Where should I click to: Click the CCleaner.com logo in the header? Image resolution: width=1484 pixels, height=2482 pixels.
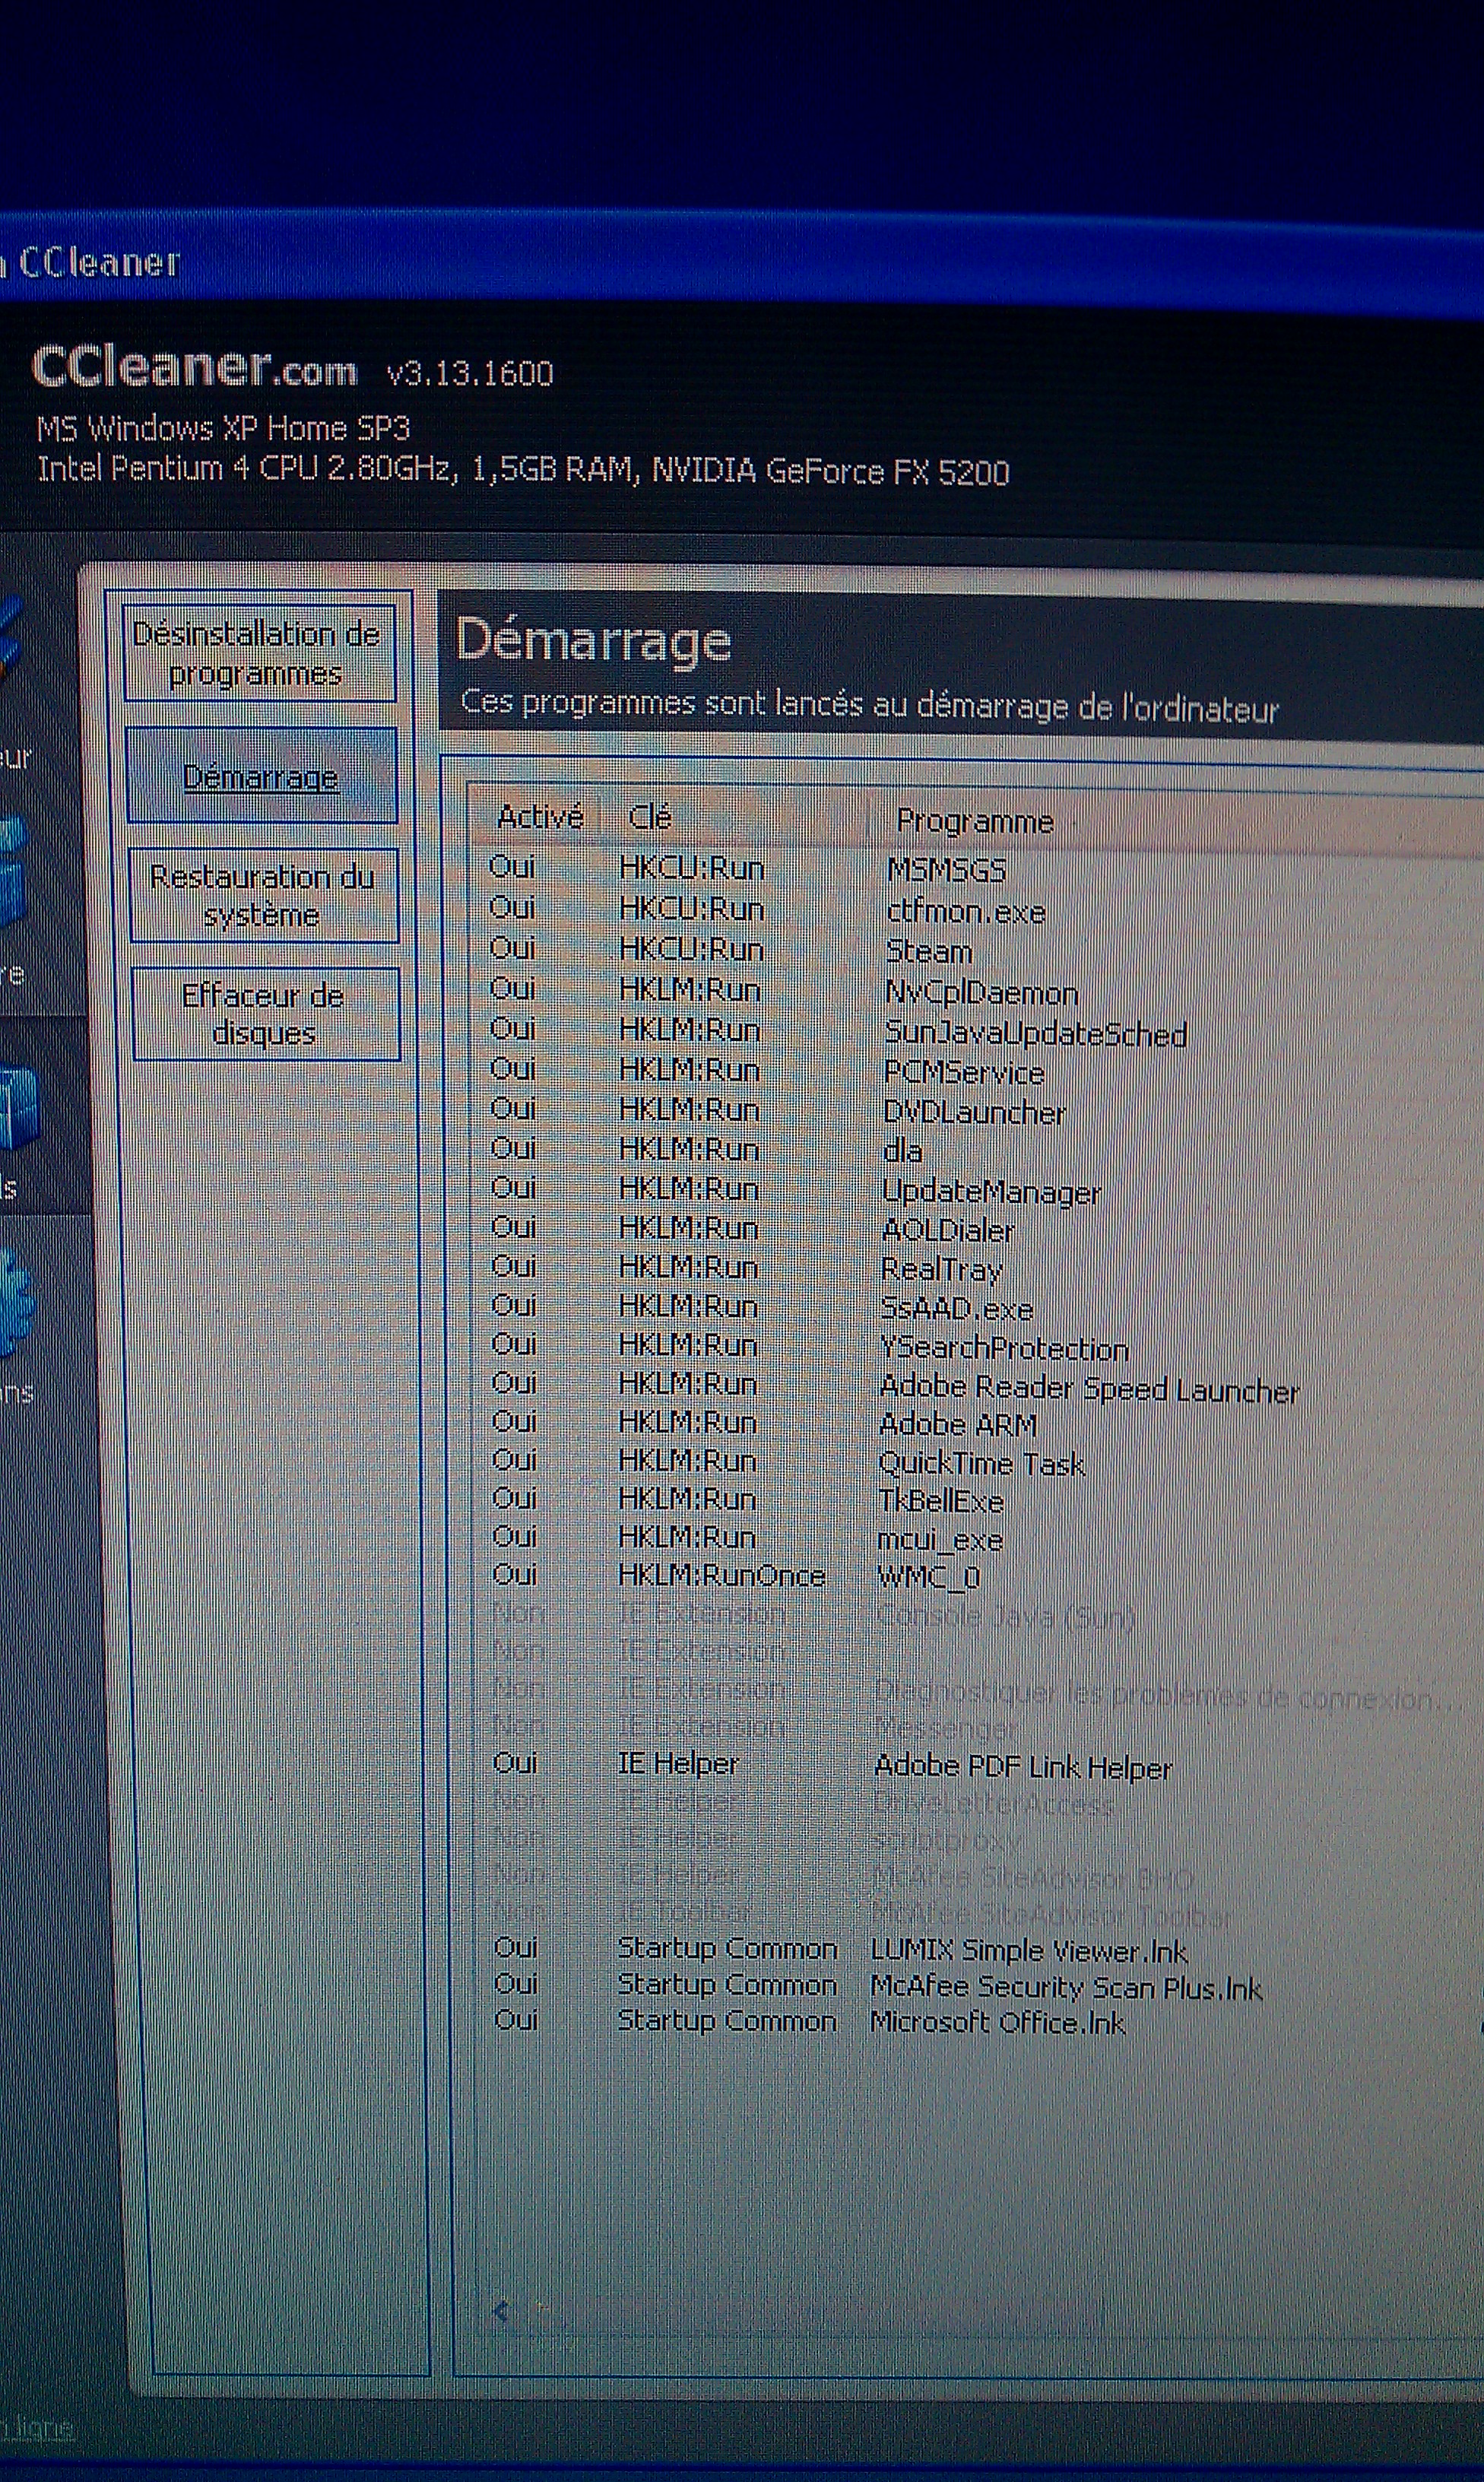tap(194, 367)
